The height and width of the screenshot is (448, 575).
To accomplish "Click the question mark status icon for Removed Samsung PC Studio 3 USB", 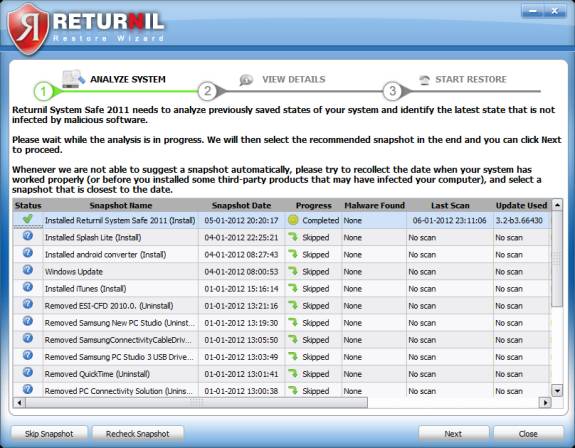I will pyautogui.click(x=28, y=355).
